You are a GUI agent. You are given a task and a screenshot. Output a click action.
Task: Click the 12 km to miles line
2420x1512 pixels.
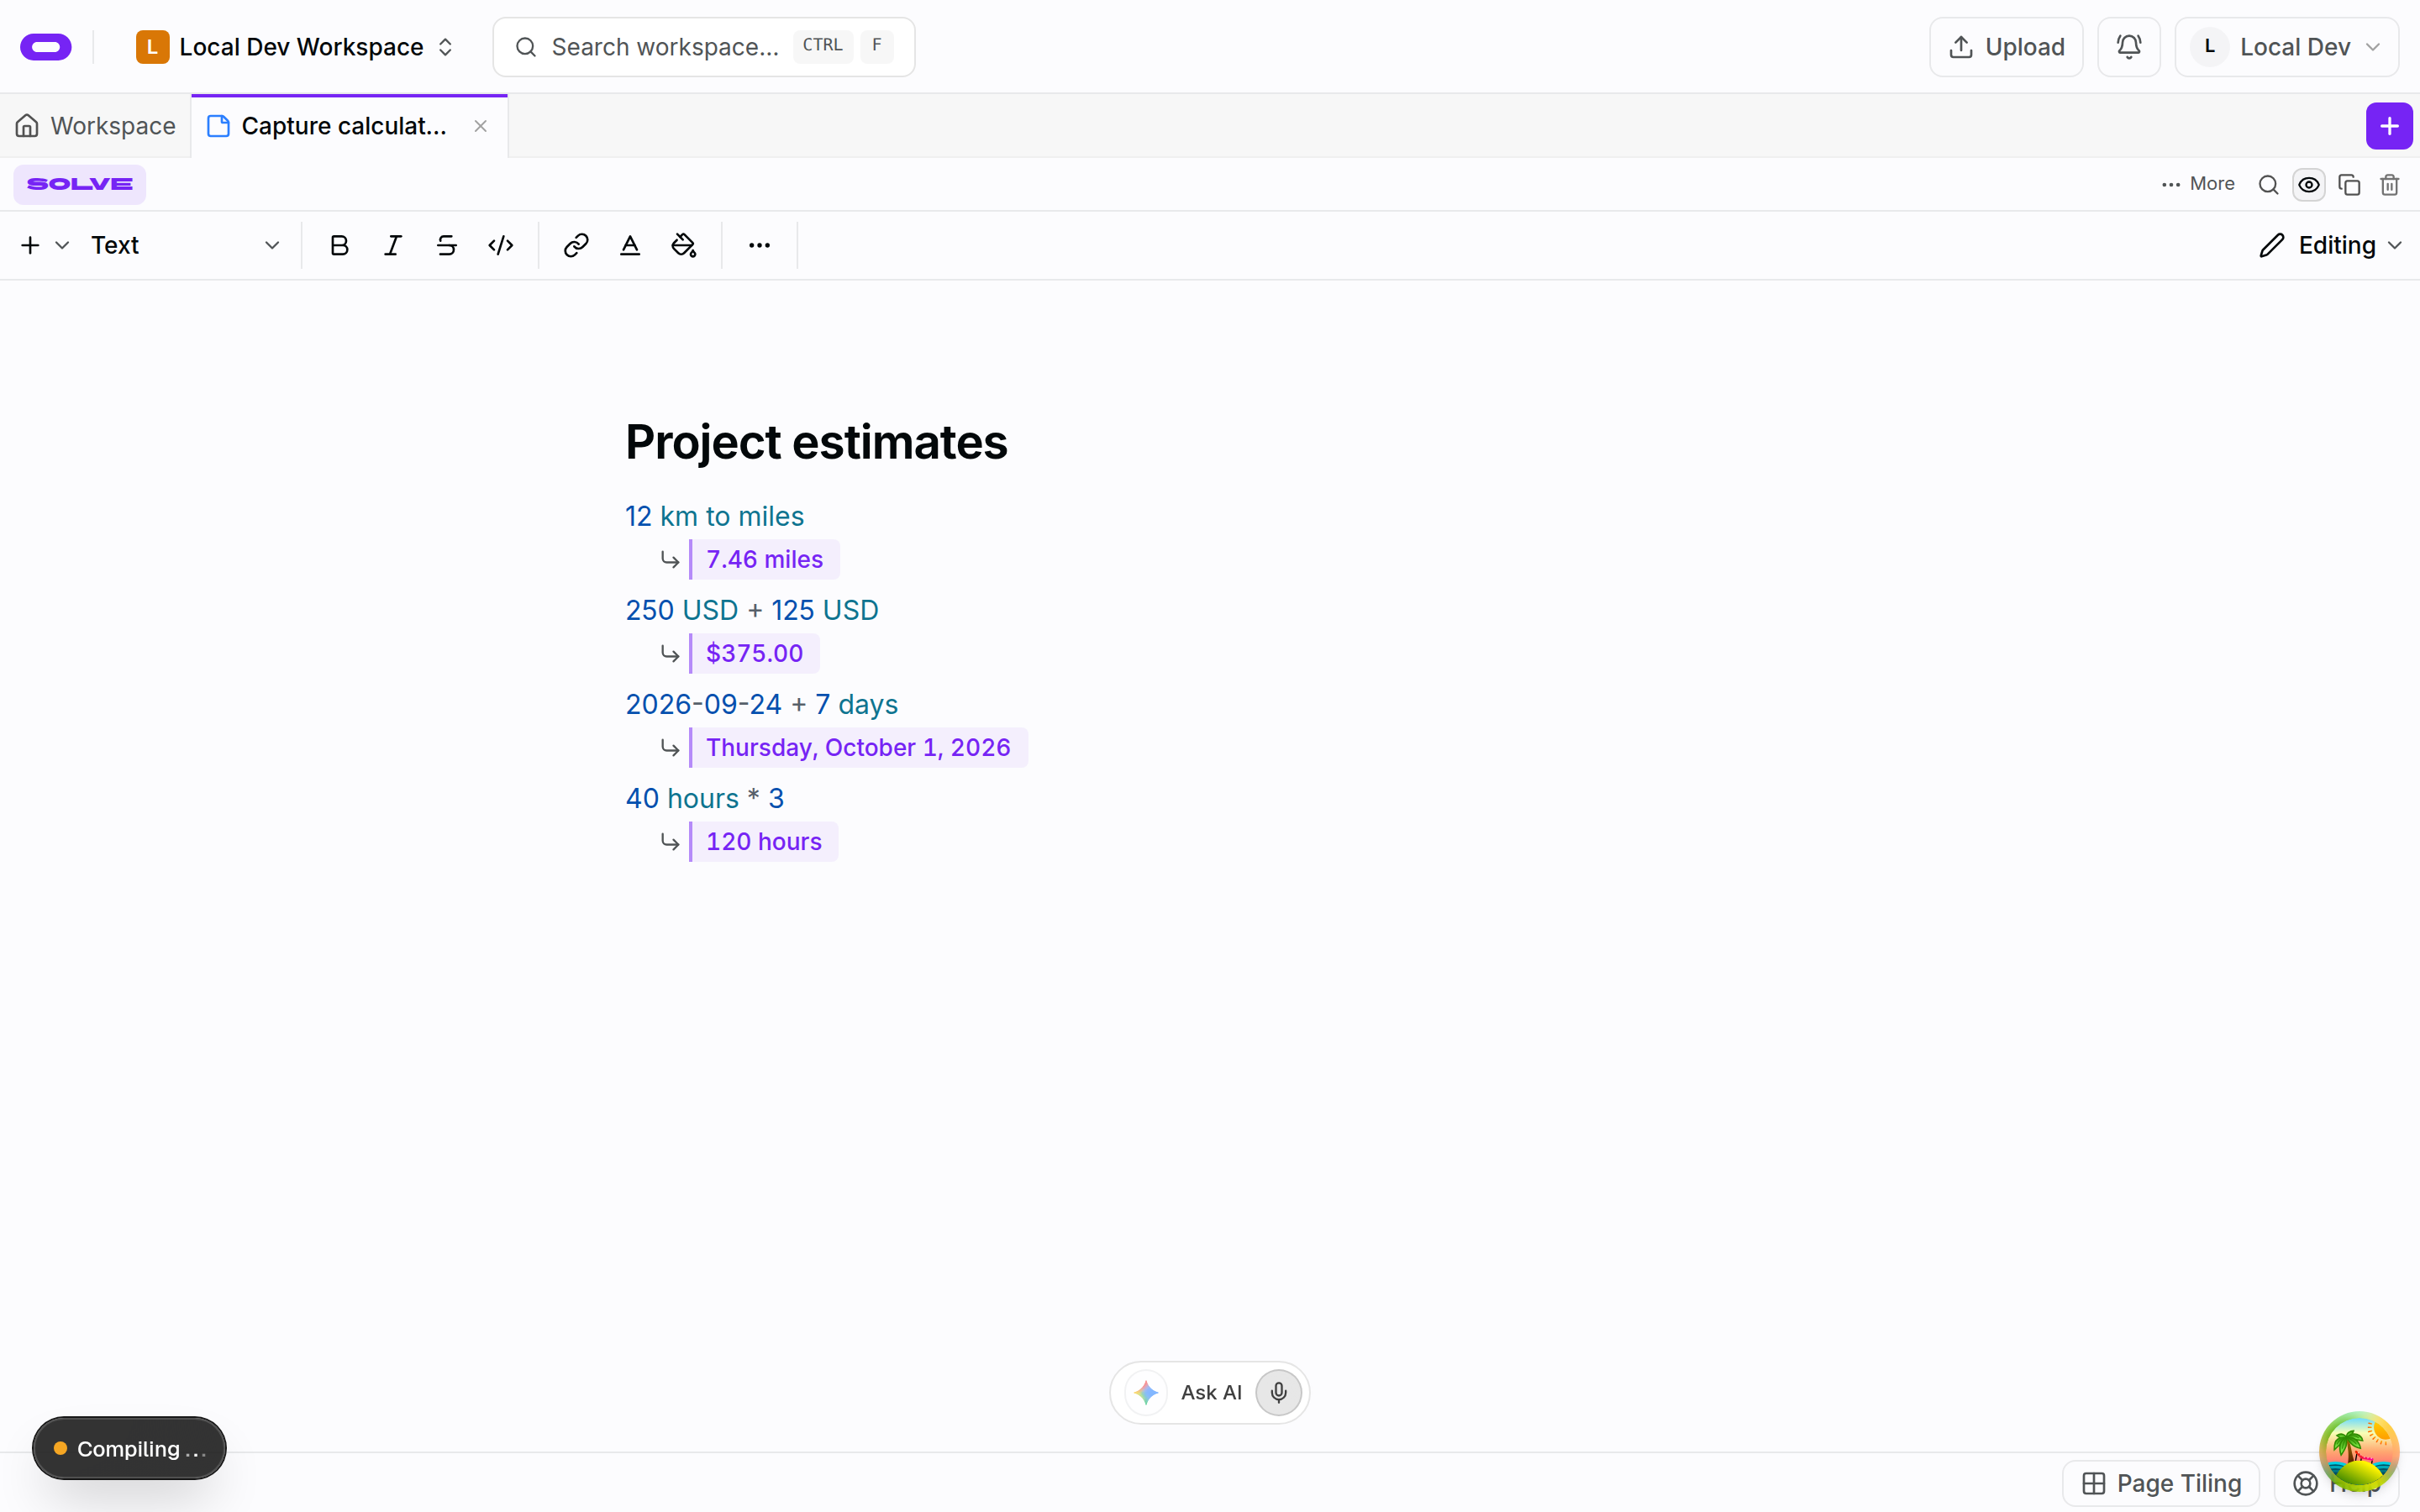pos(714,516)
